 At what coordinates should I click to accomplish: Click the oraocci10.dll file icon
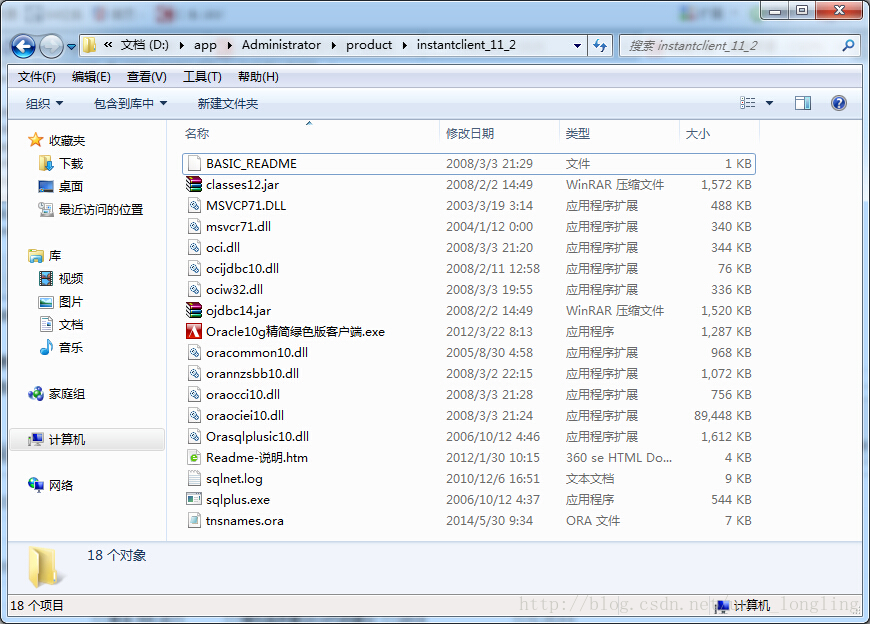(x=194, y=394)
